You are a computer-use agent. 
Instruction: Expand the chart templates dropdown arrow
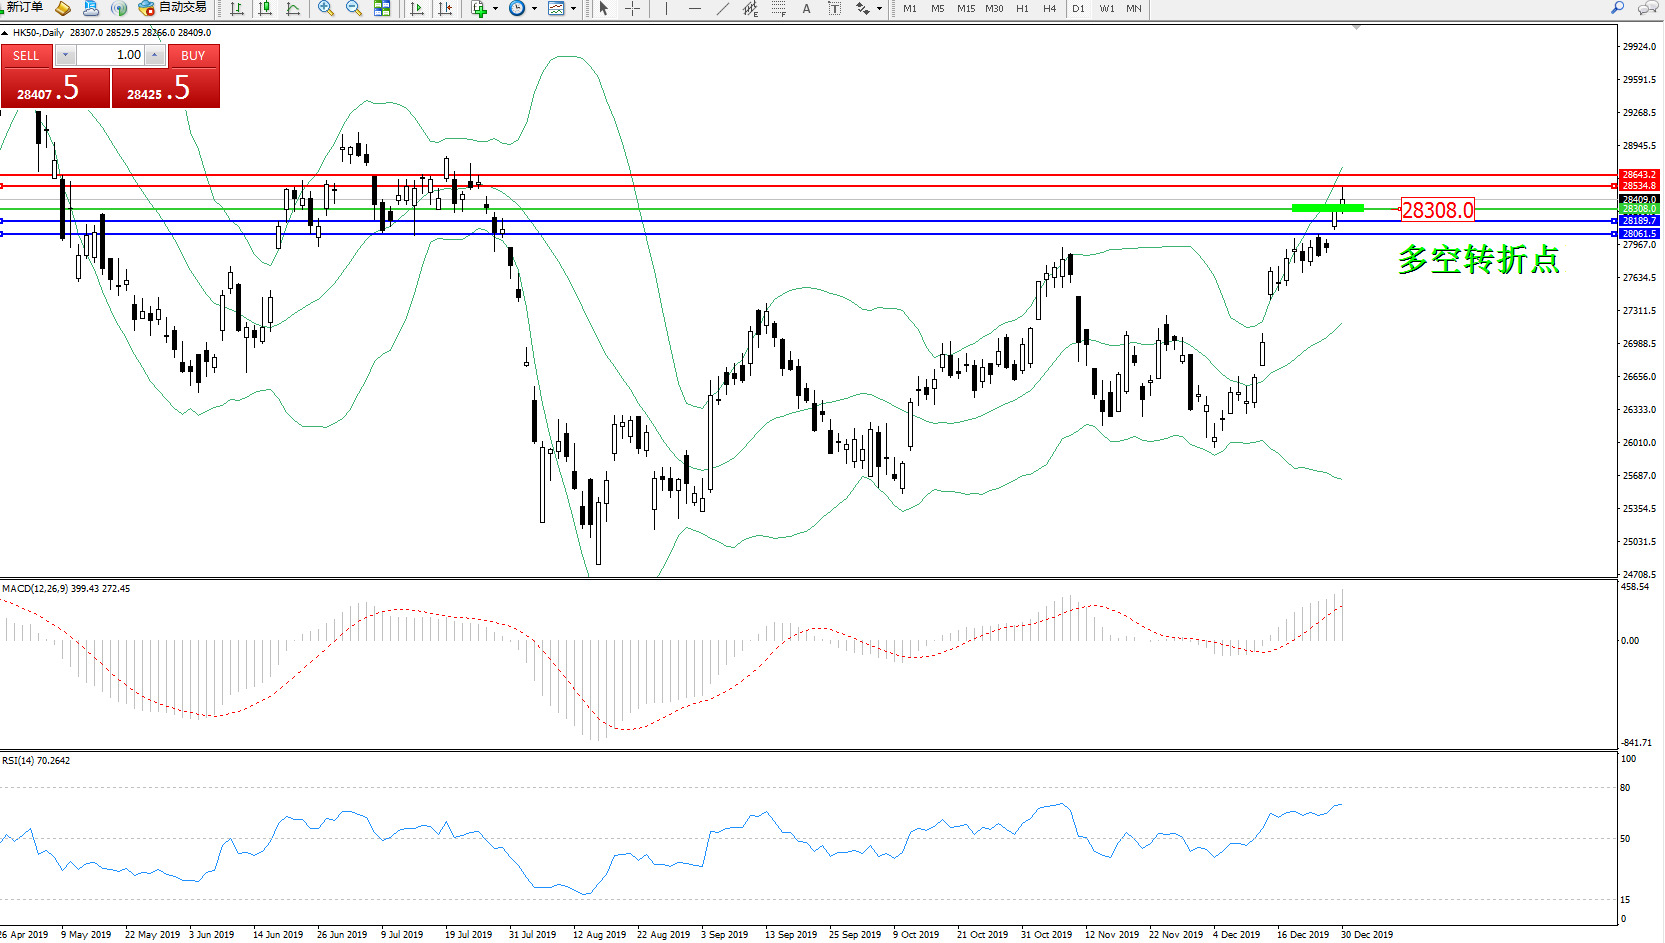coord(573,9)
